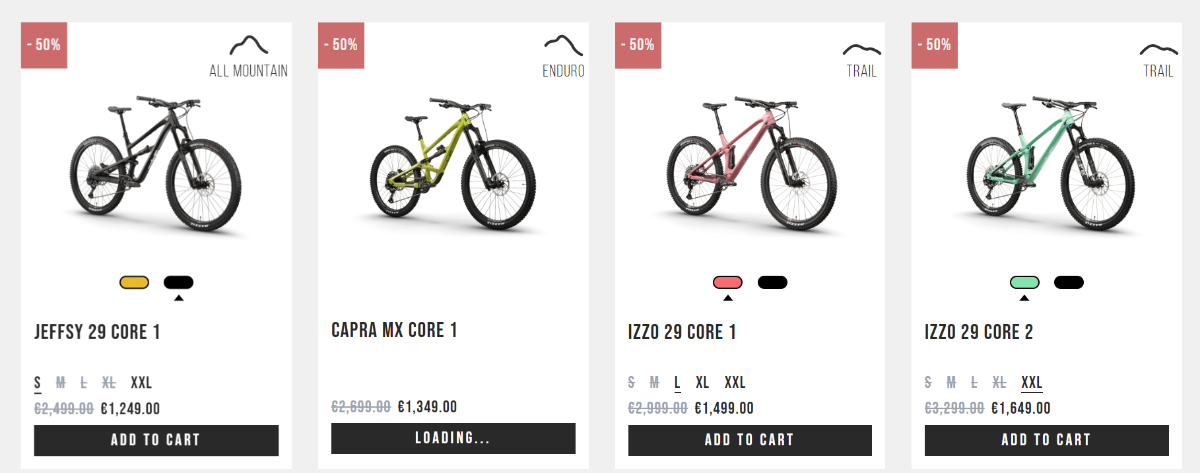
Task: Select black color for Jeffsy 29 Core 1
Action: click(x=178, y=282)
